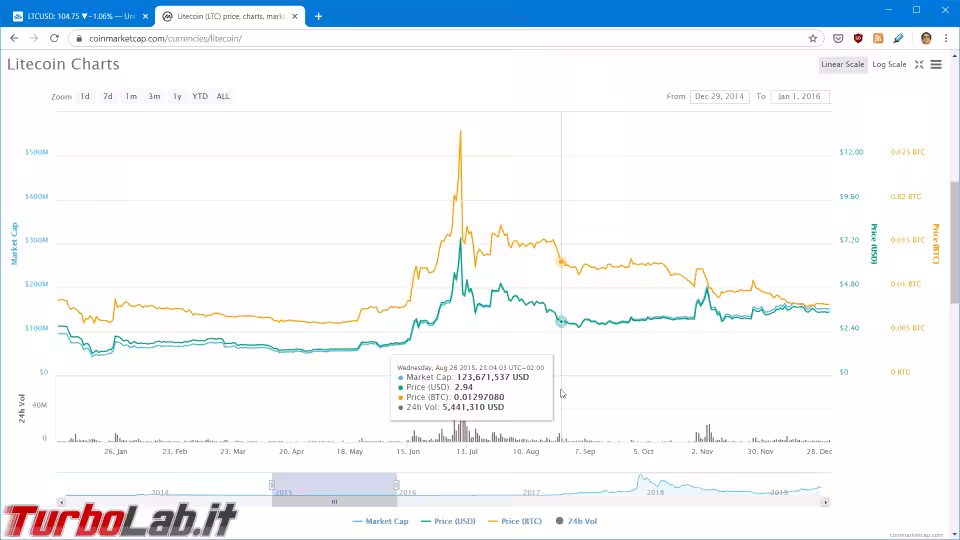Edit the From date field Dec 29, 2014

pos(719,97)
